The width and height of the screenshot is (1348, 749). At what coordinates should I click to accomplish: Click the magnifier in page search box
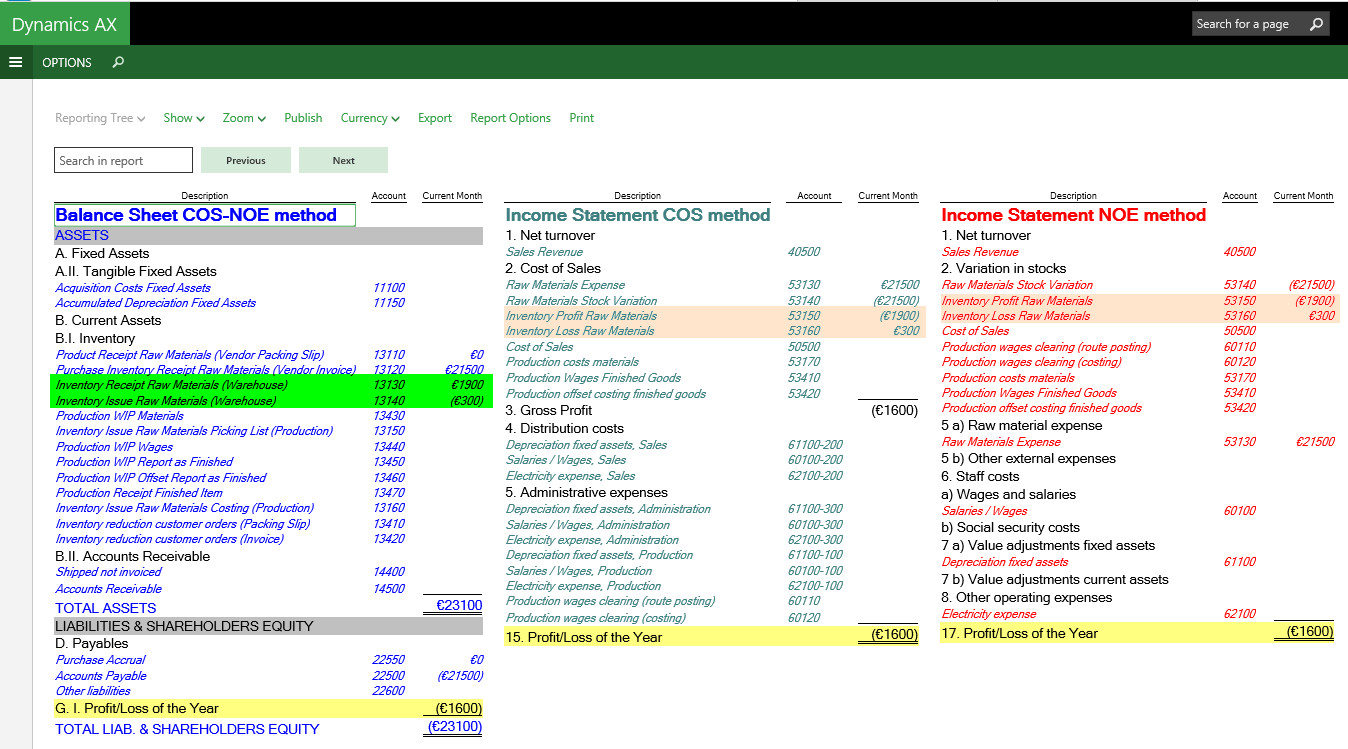coord(1316,24)
